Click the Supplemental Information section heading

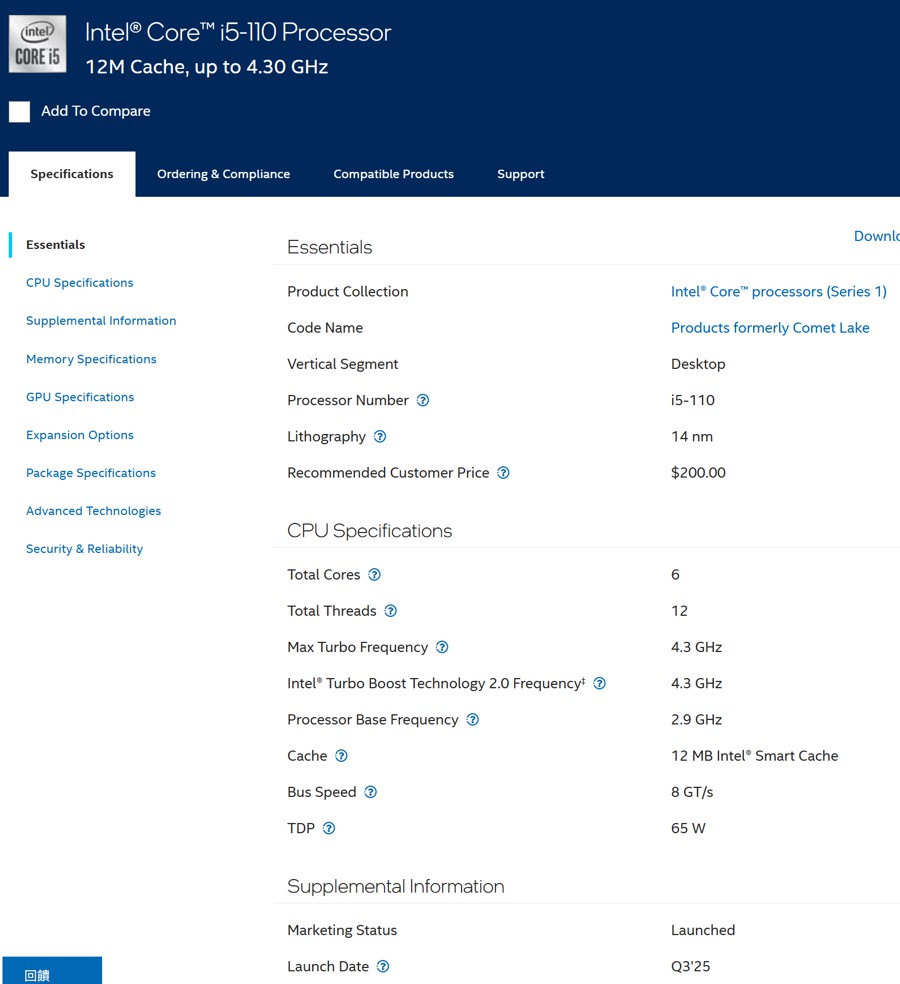[x=395, y=886]
